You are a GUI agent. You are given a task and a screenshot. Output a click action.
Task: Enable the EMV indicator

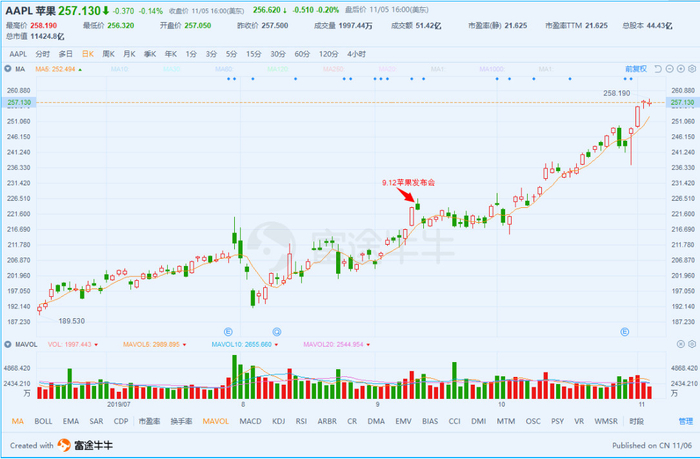(403, 421)
